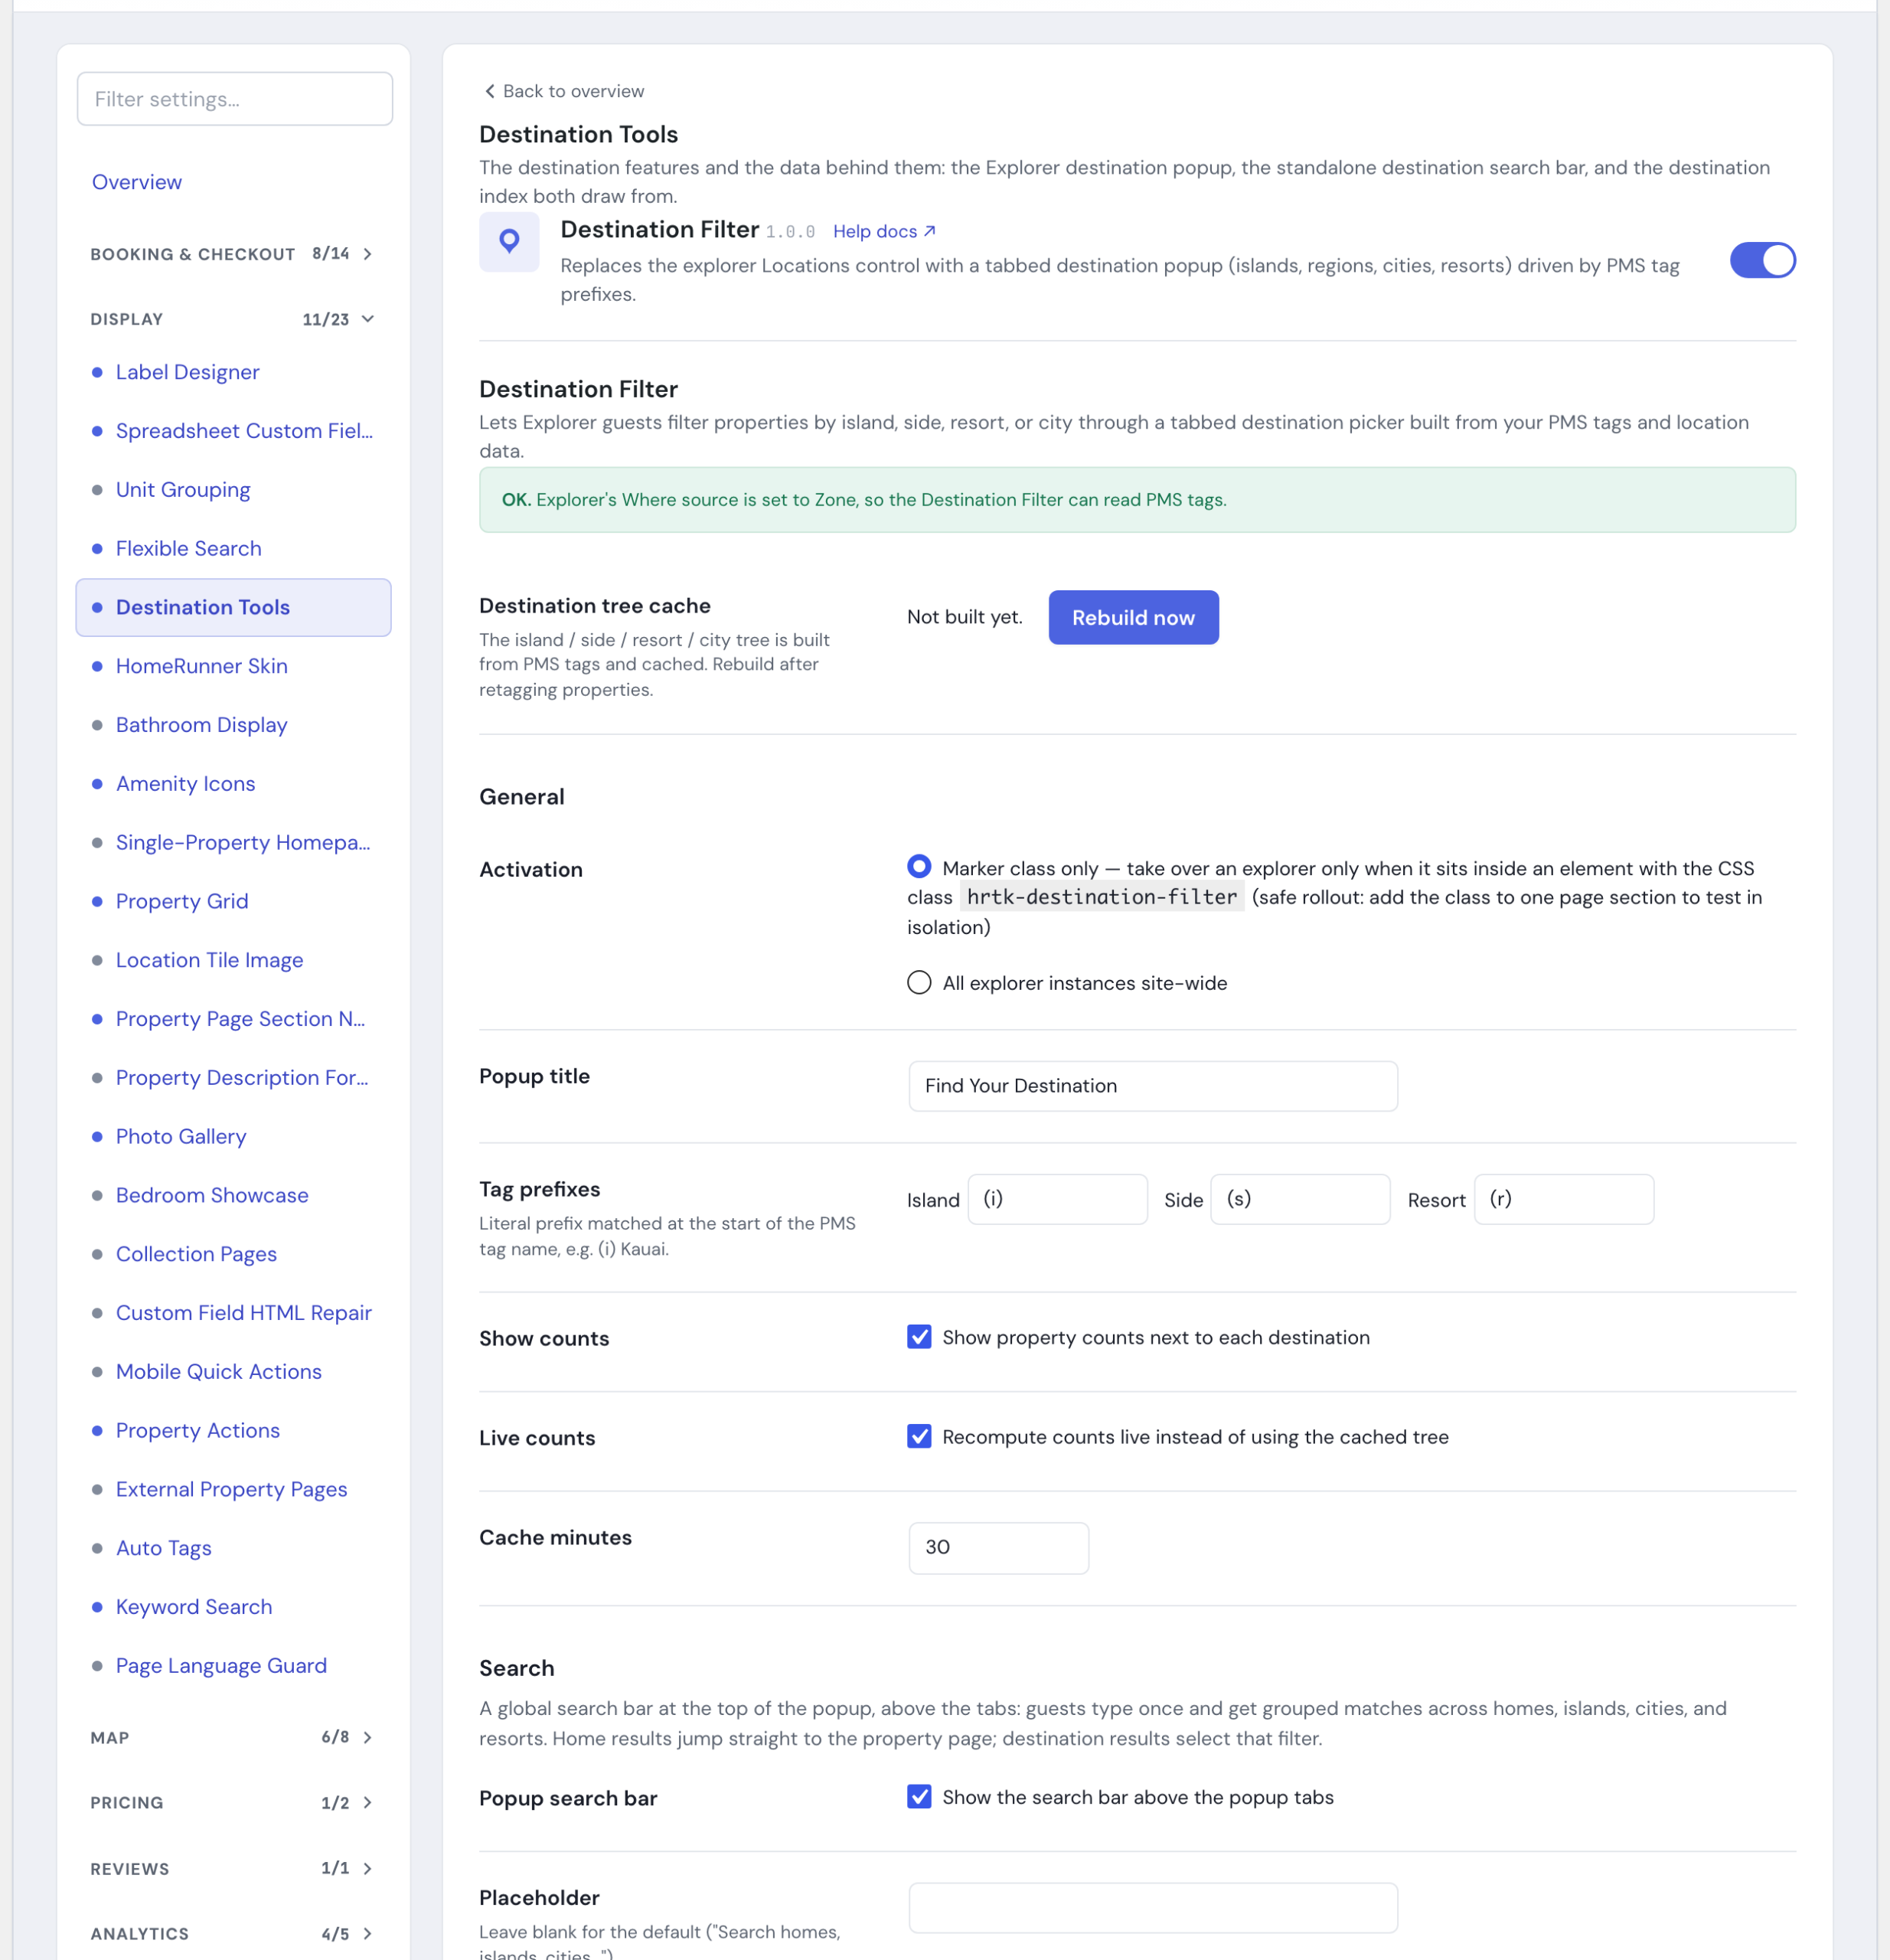Image resolution: width=1890 pixels, height=1960 pixels.
Task: Open Collection Pages settings
Action: tap(196, 1254)
